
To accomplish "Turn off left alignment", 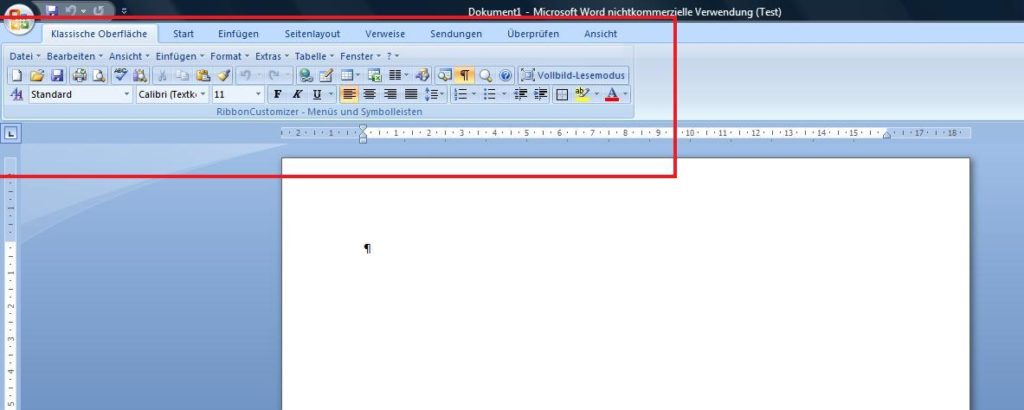I will coord(349,95).
